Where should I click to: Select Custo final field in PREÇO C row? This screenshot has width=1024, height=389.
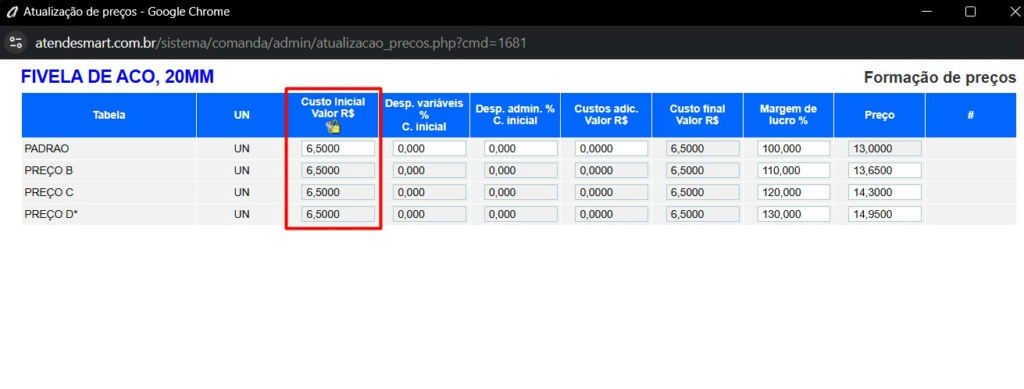(703, 192)
